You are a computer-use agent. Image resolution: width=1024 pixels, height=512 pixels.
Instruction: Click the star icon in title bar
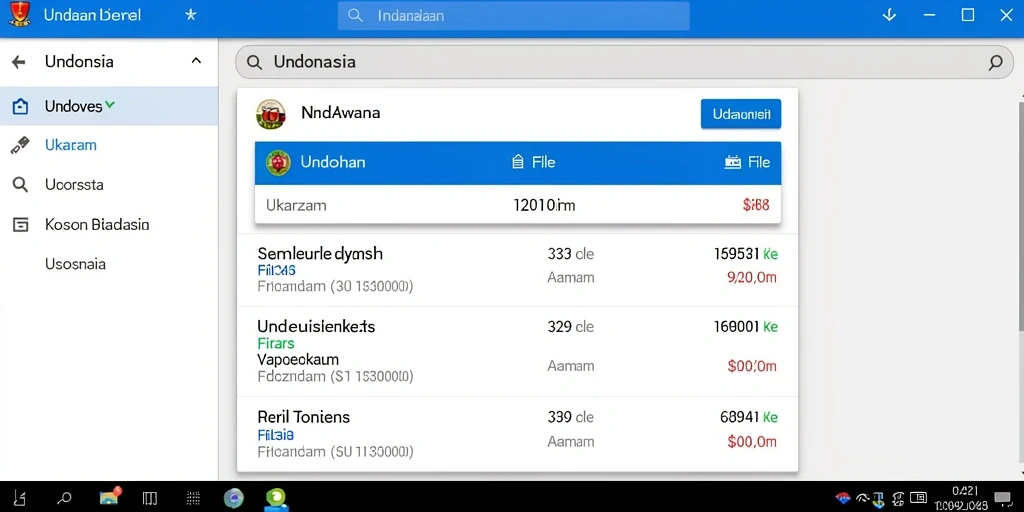point(191,15)
